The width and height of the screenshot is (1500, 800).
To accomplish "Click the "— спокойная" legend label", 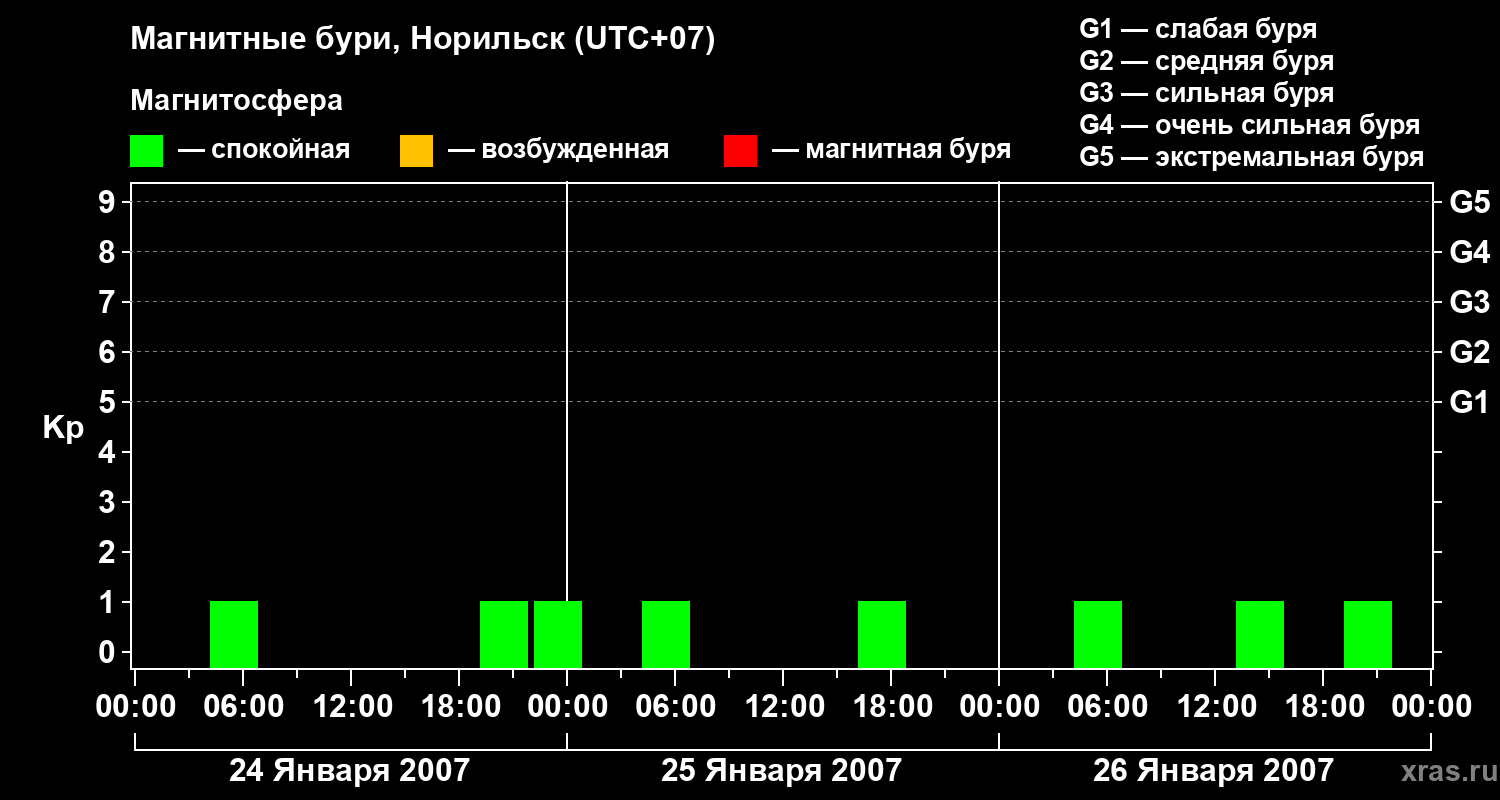I will (264, 150).
